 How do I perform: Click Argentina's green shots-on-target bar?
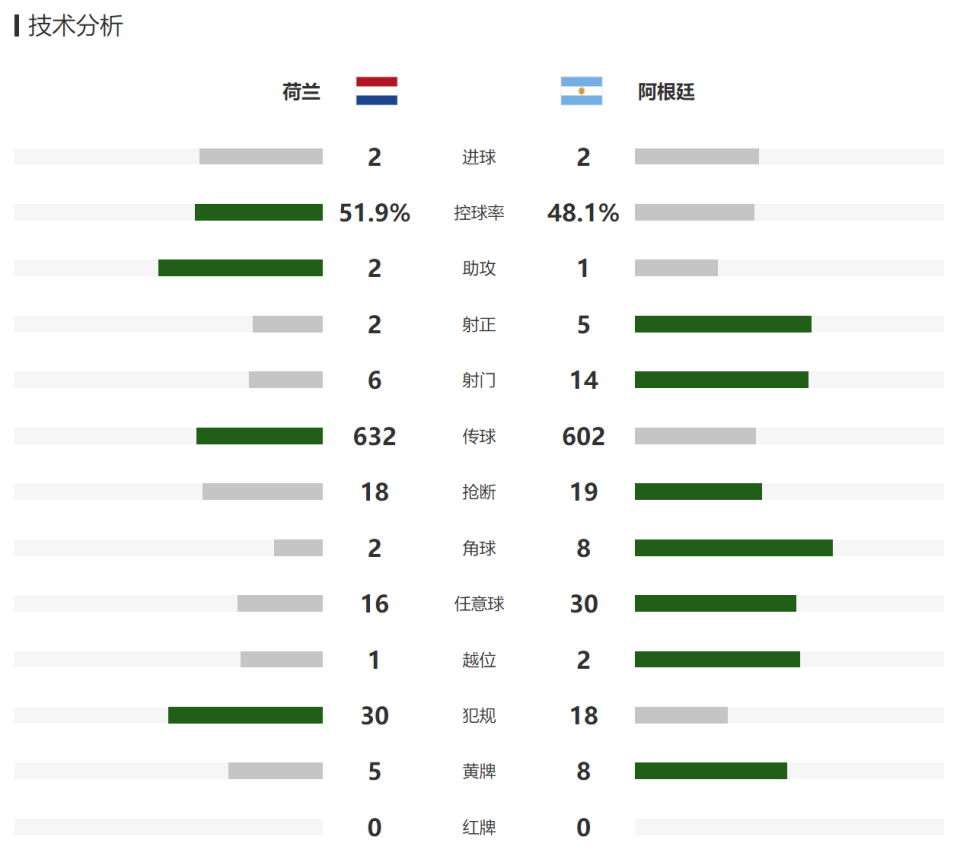723,324
